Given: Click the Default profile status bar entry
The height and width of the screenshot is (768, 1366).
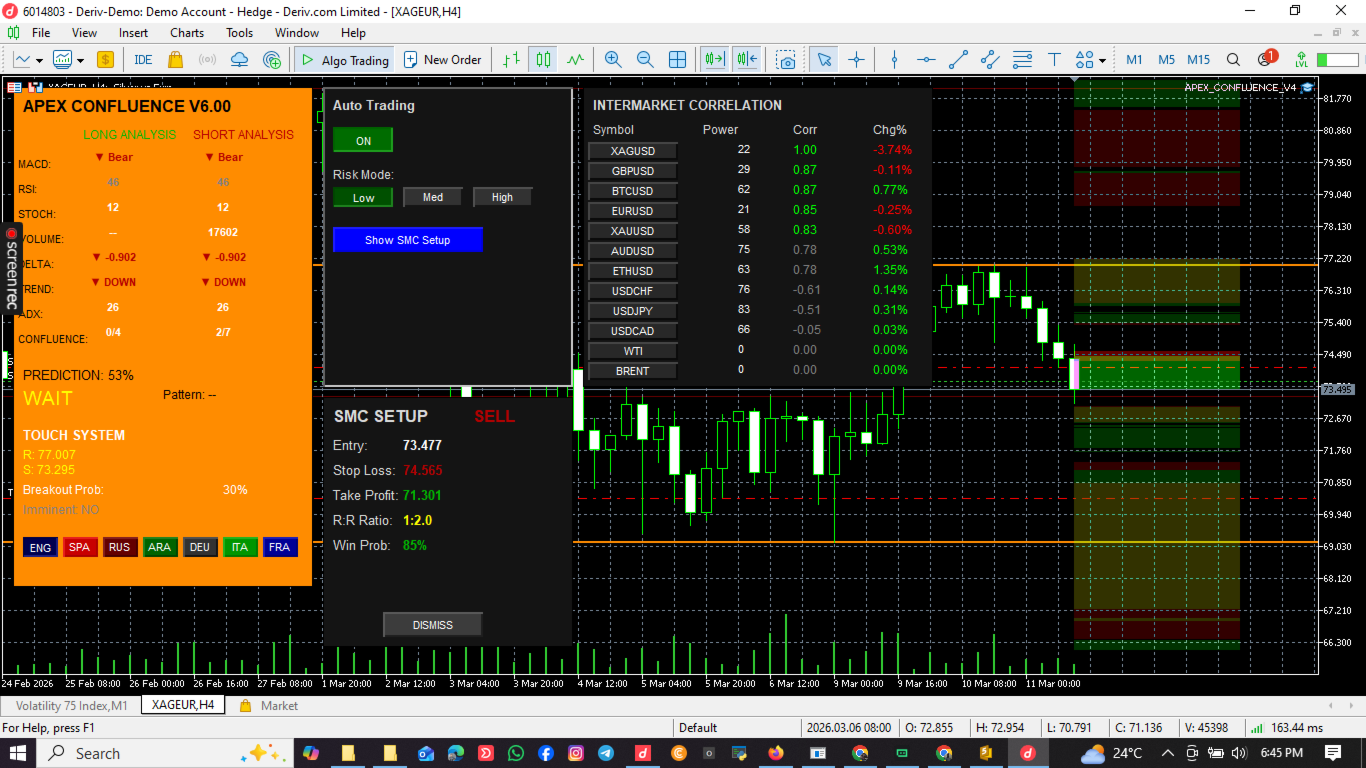Looking at the screenshot, I should point(697,728).
